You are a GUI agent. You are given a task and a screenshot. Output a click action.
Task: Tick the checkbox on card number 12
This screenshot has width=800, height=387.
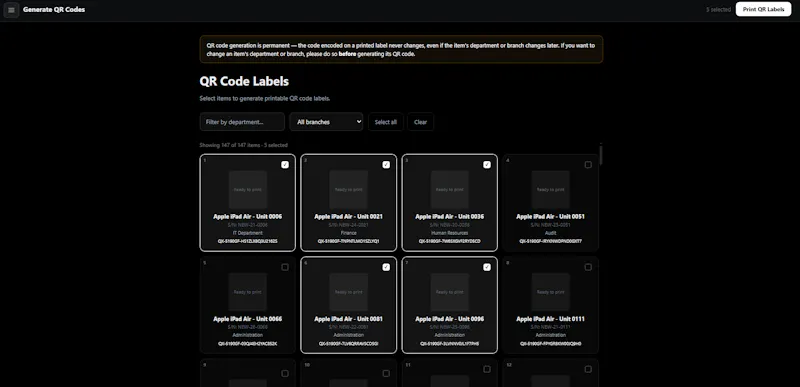click(x=588, y=369)
